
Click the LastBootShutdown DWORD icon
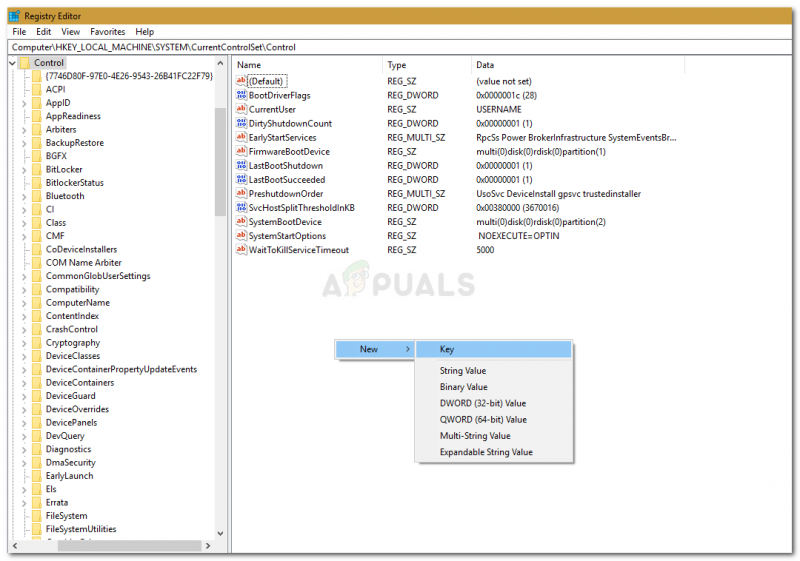[x=241, y=165]
